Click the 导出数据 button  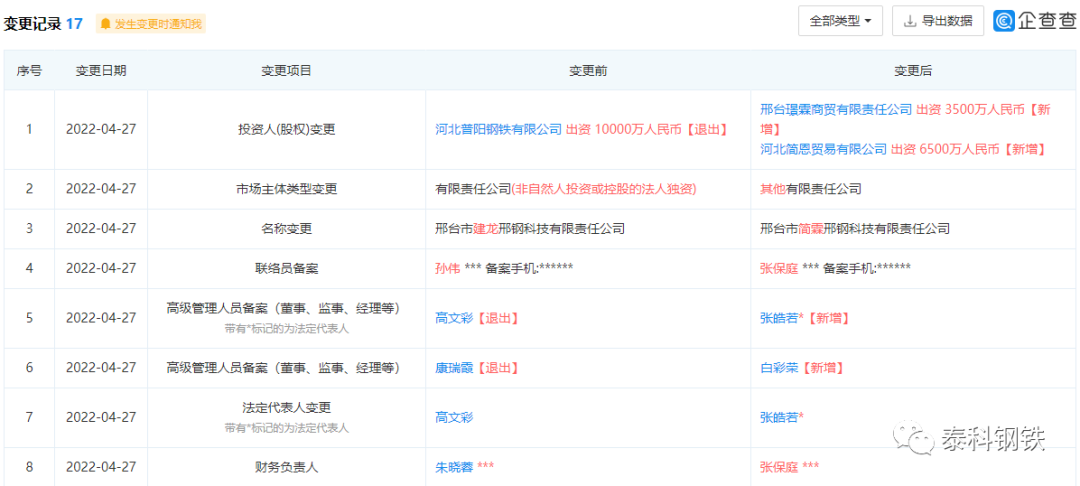(937, 20)
